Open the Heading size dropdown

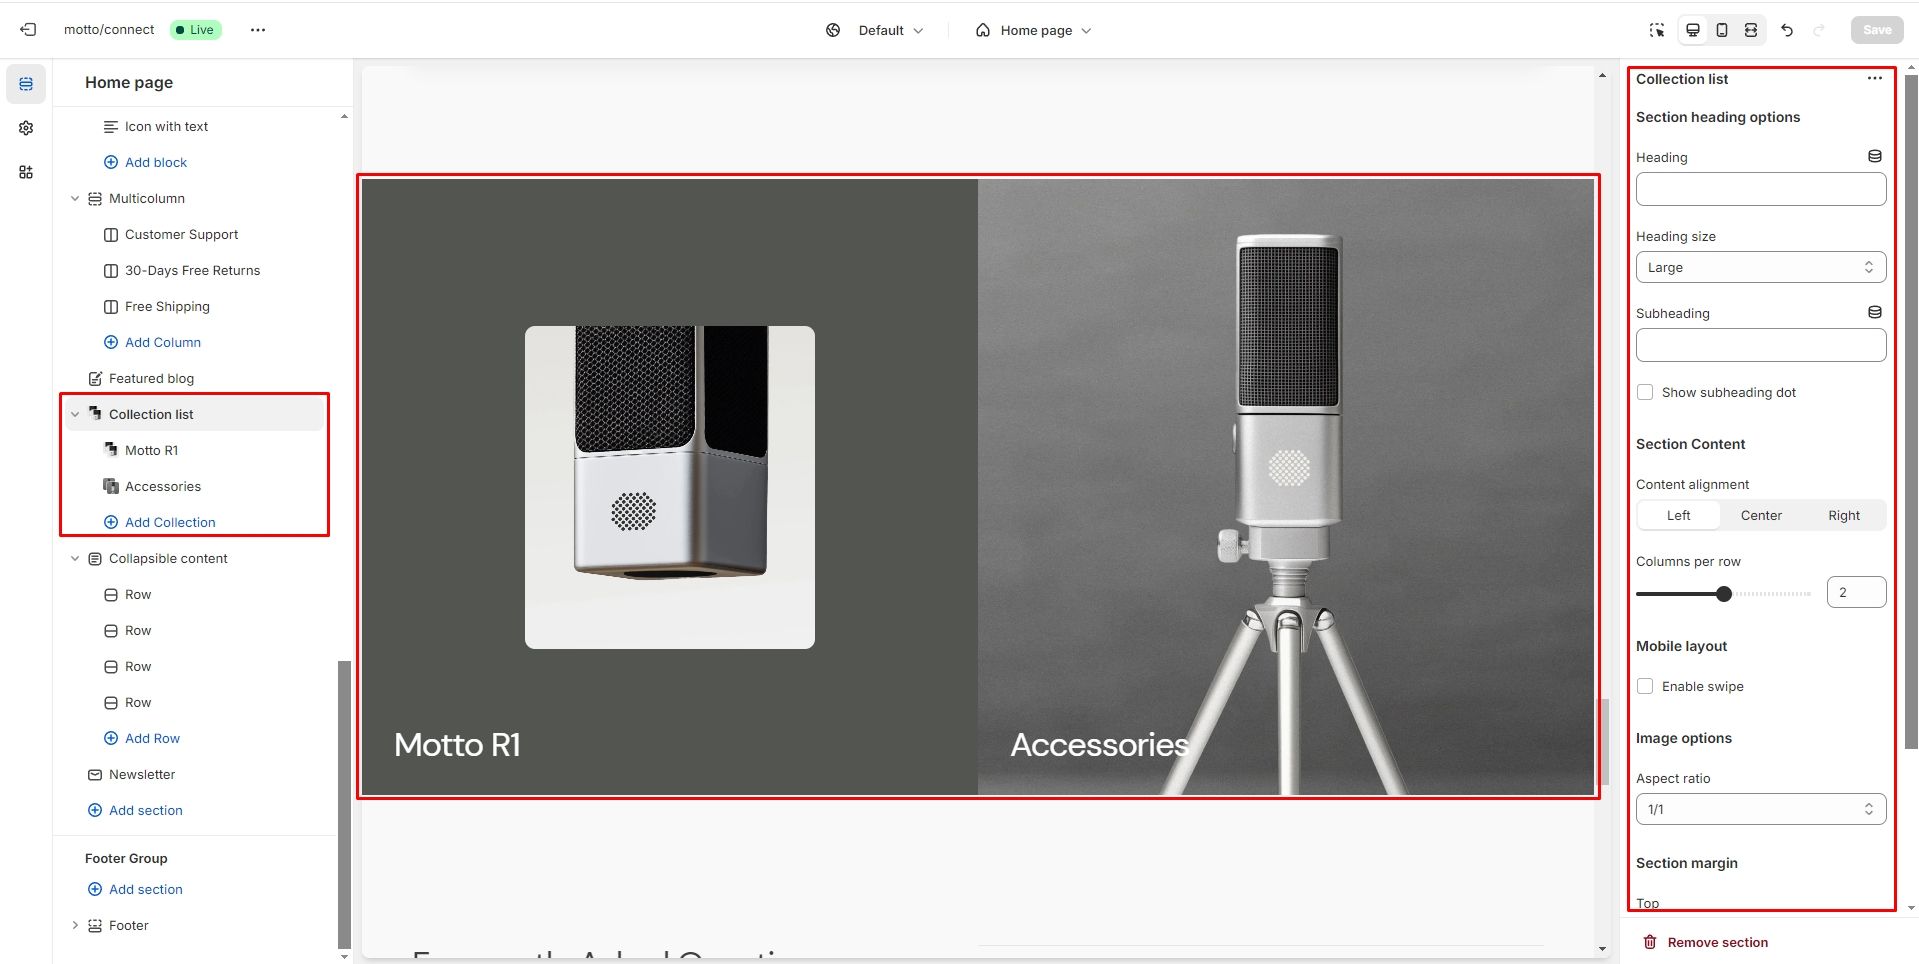point(1760,267)
